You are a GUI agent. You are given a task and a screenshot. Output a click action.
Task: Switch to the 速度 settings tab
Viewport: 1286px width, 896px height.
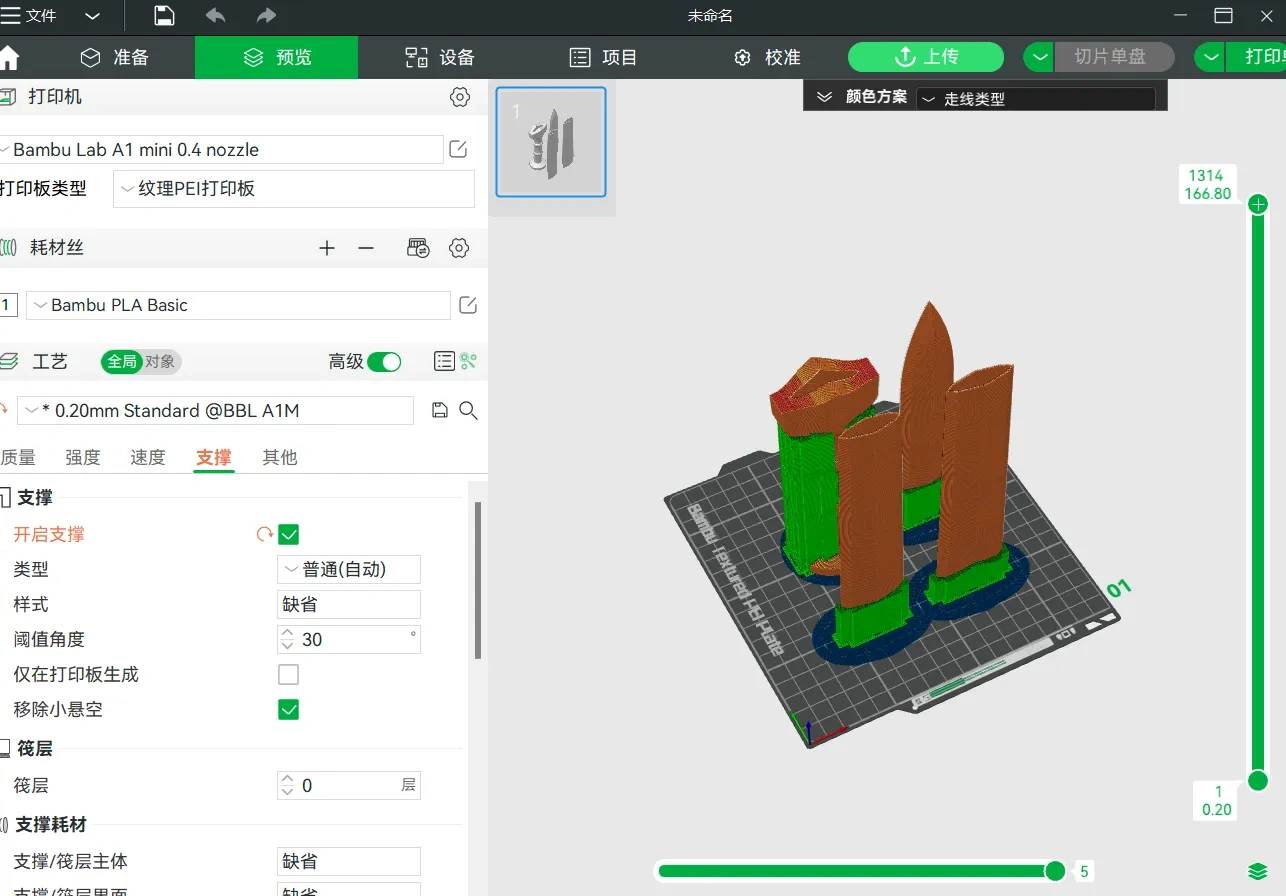point(148,457)
